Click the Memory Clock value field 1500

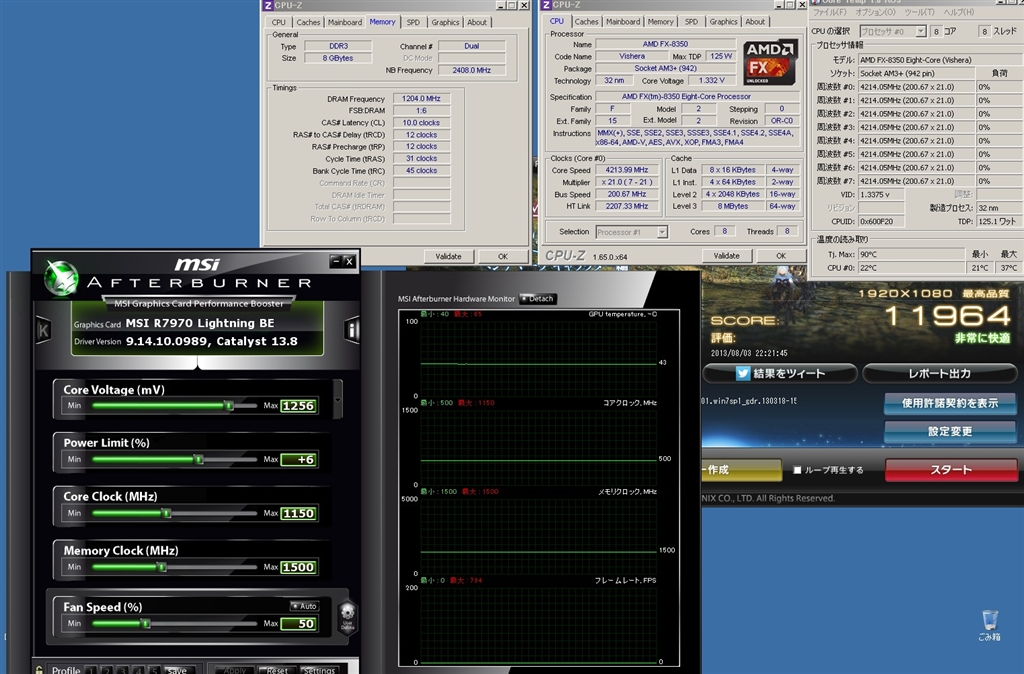[298, 567]
